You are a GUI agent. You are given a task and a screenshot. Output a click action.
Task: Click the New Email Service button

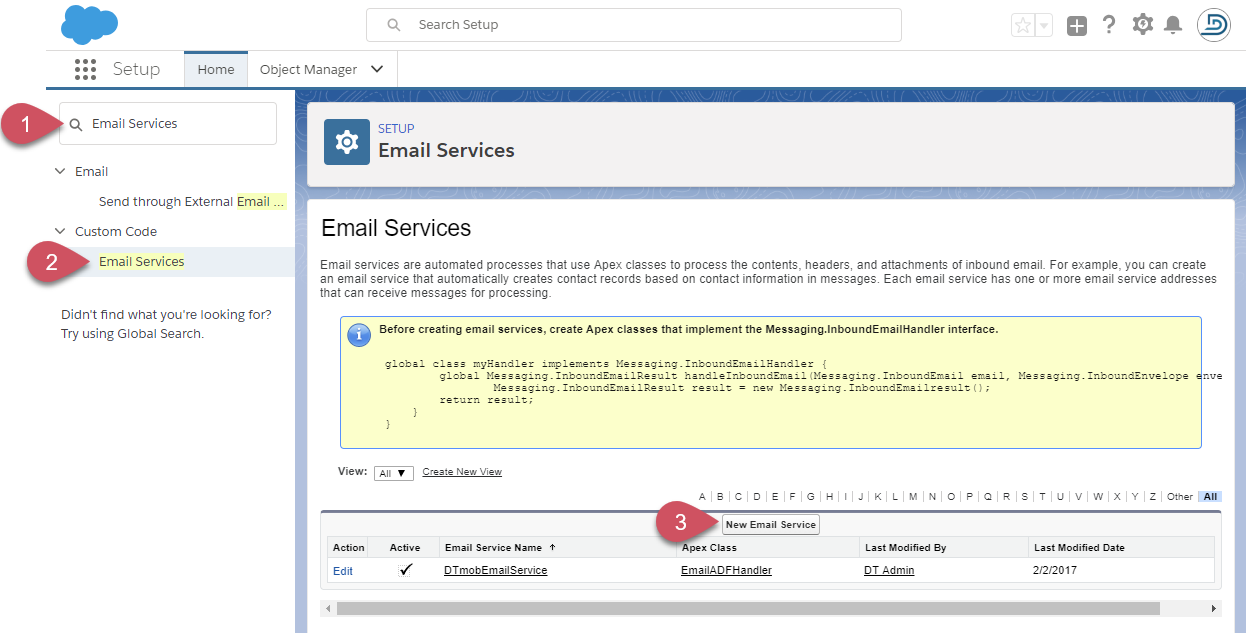pyautogui.click(x=770, y=523)
